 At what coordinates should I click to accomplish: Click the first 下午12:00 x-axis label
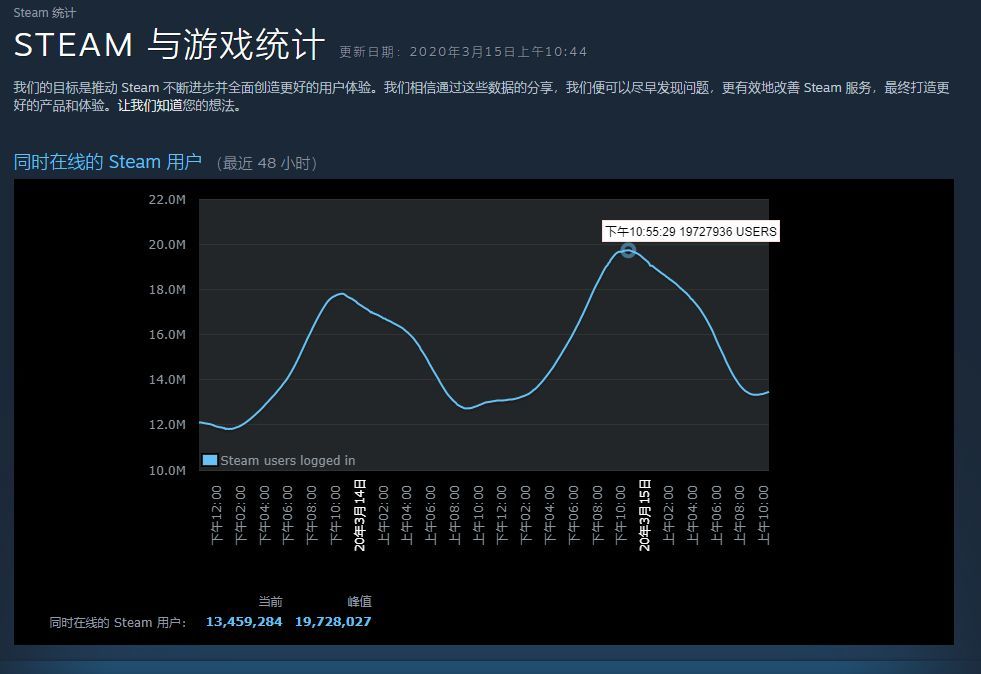pyautogui.click(x=216, y=514)
